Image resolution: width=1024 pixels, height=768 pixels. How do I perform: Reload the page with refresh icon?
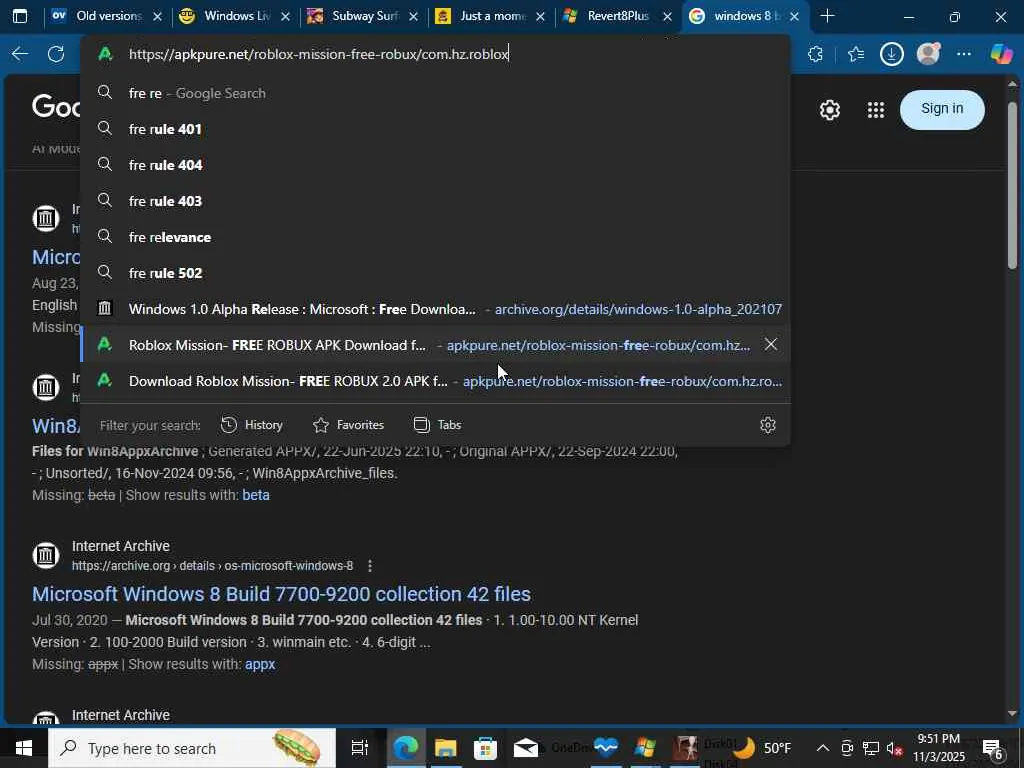(56, 54)
